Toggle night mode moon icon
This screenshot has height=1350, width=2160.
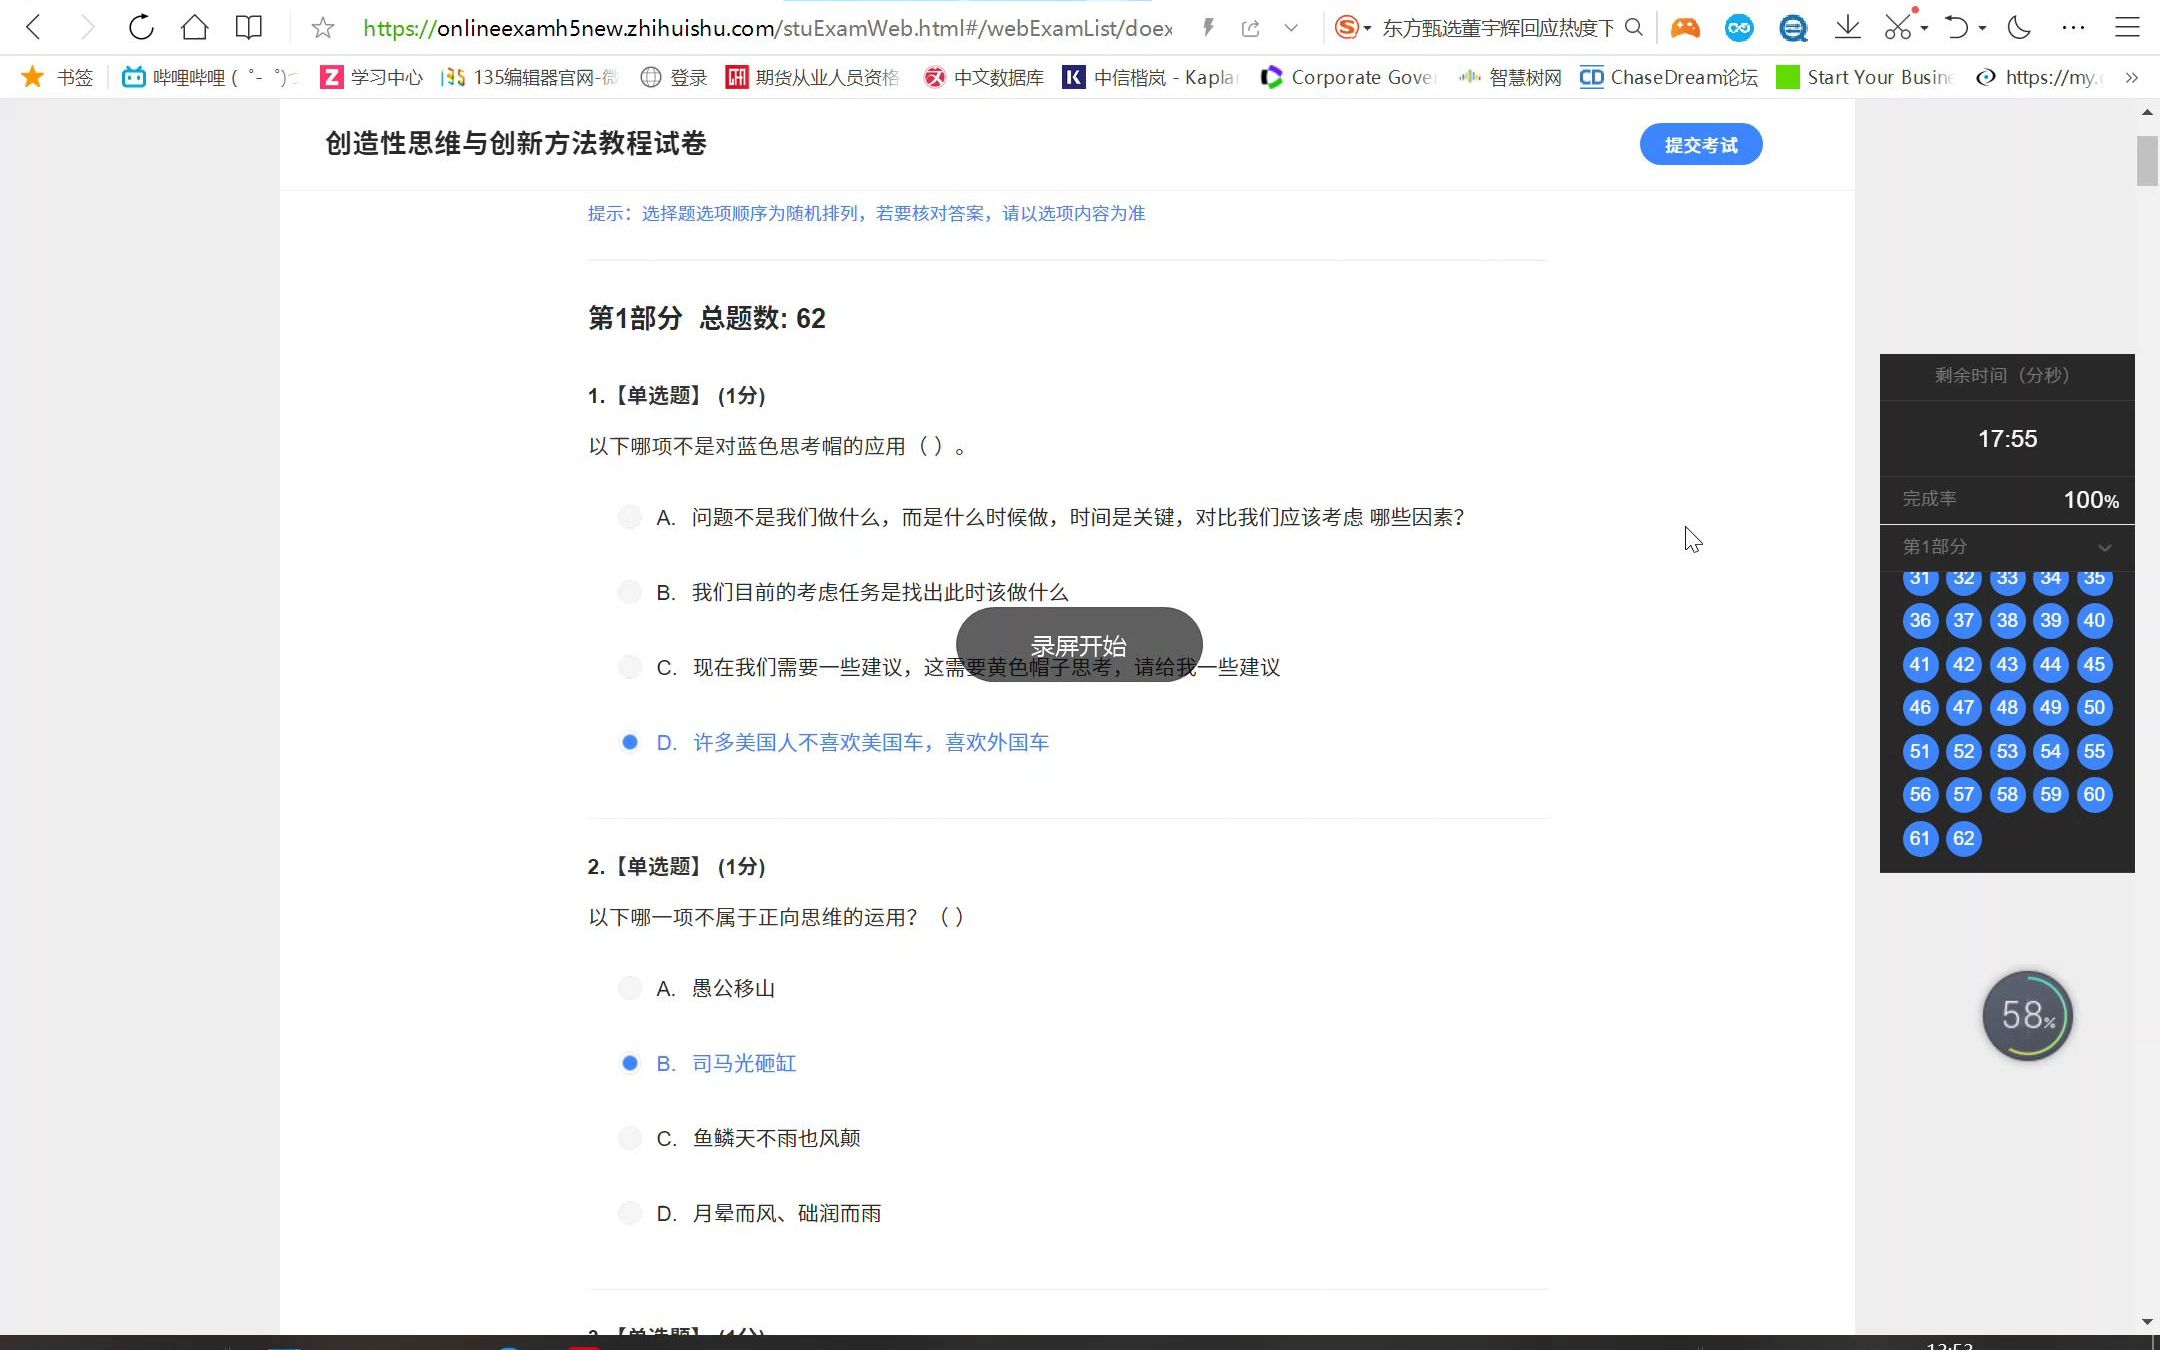pyautogui.click(x=2019, y=27)
